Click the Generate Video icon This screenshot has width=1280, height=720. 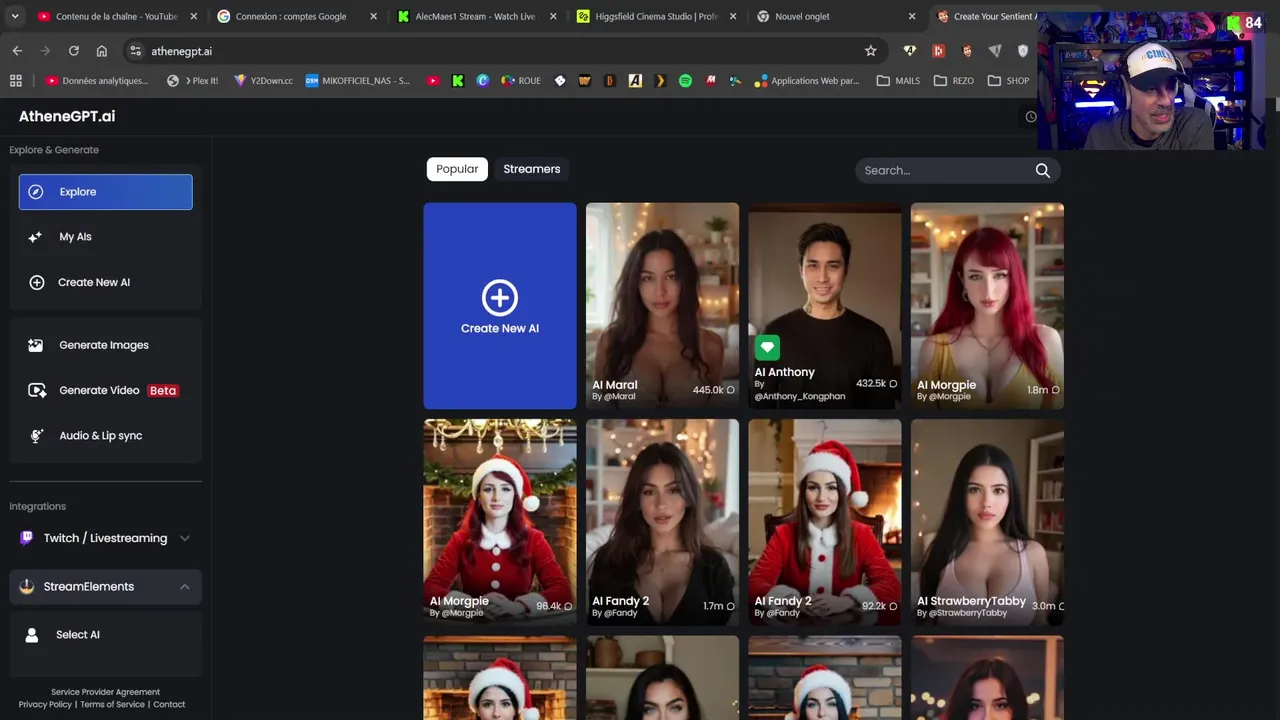click(37, 391)
